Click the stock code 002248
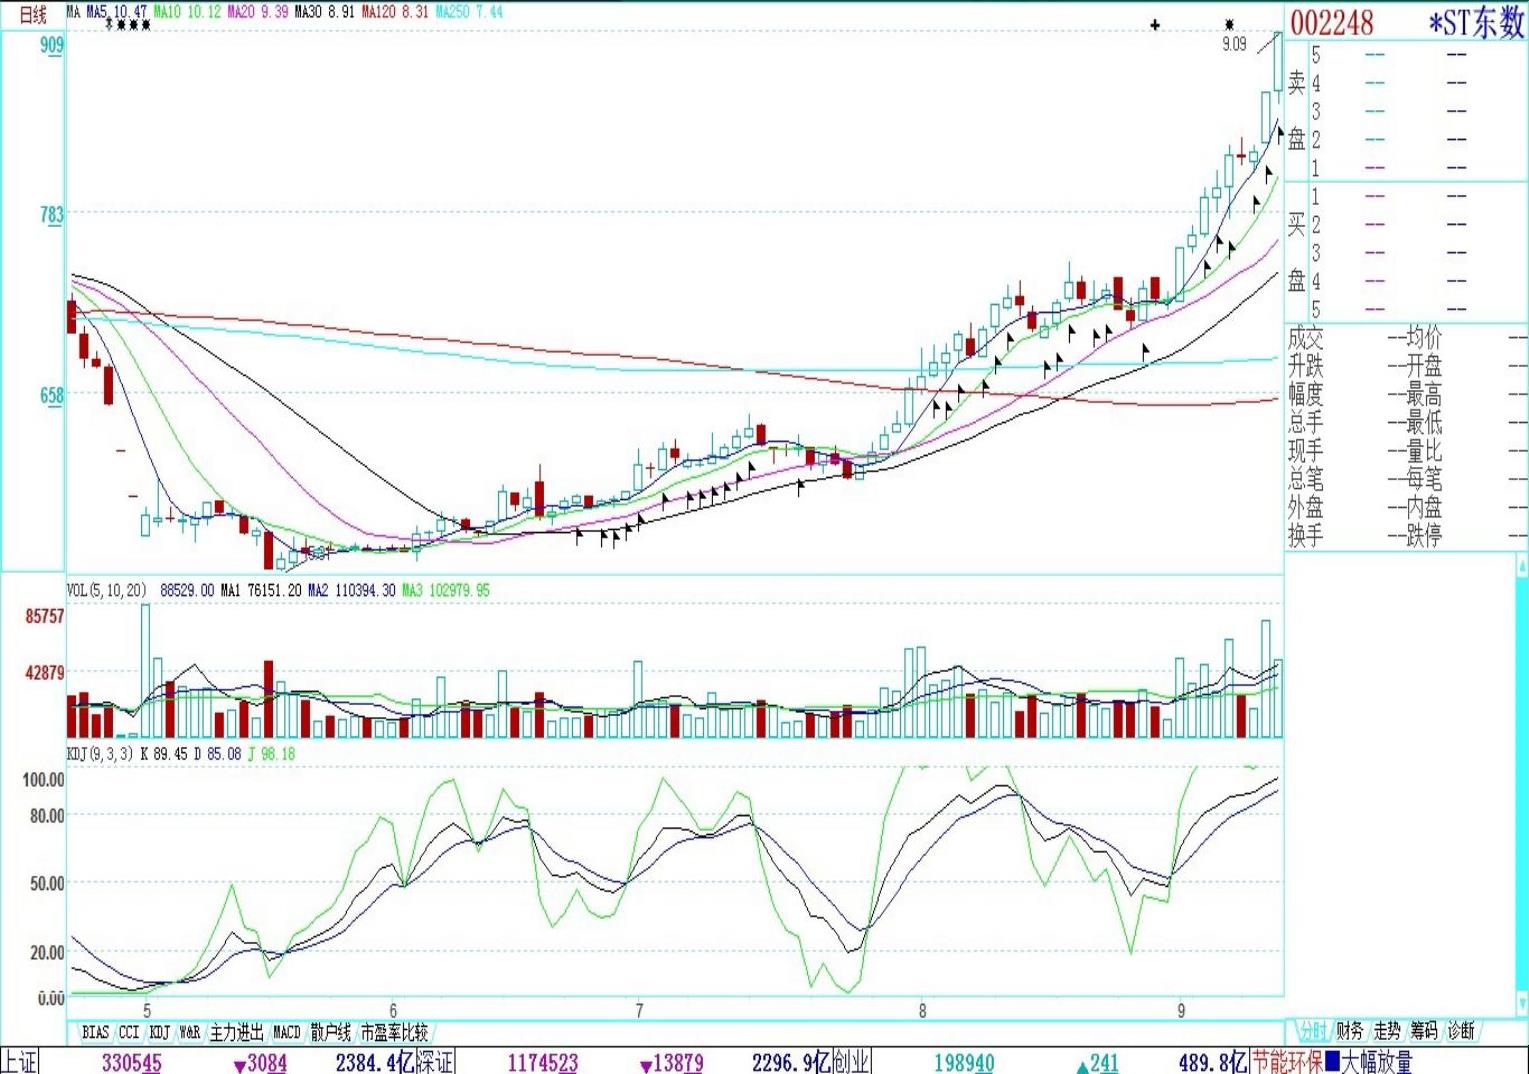 point(1331,22)
